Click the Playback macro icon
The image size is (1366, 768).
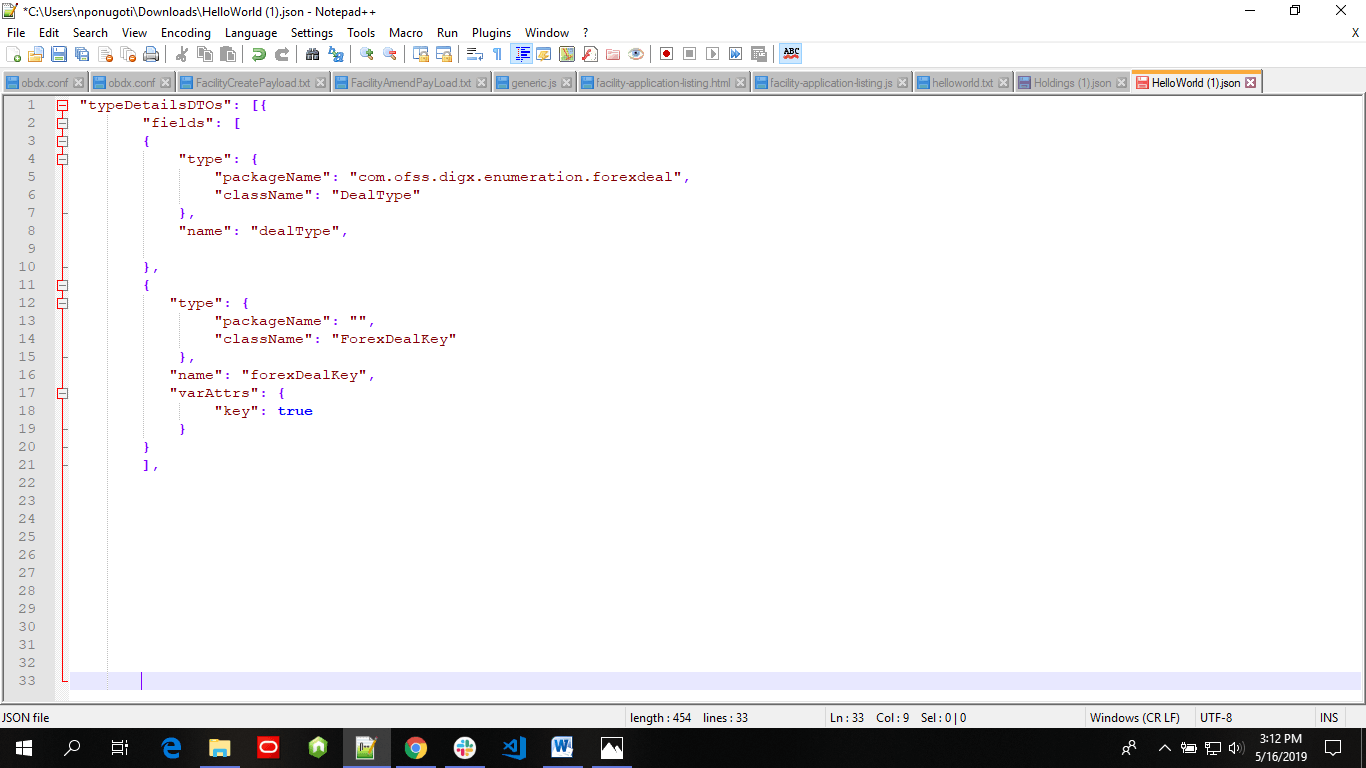click(713, 53)
